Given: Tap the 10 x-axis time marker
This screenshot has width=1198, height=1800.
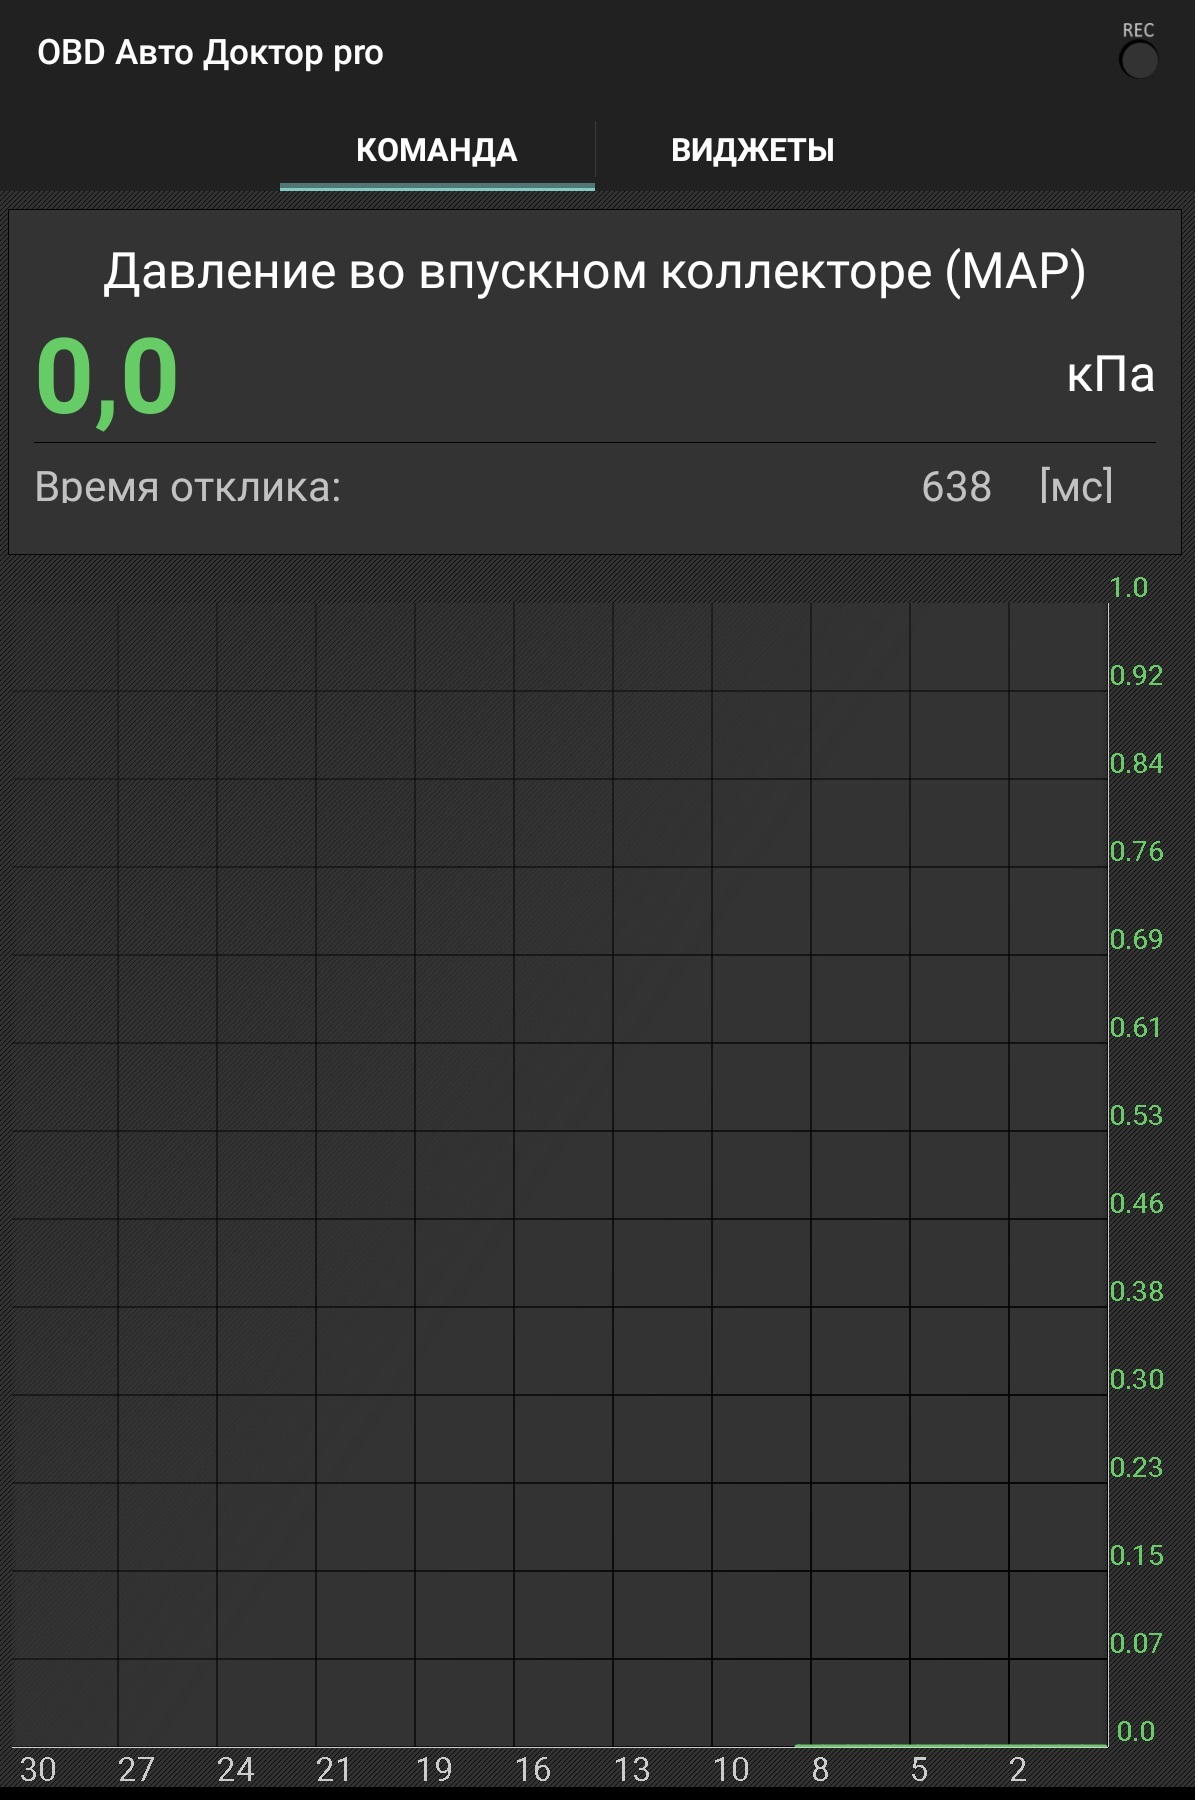Looking at the screenshot, I should coord(731,1770).
